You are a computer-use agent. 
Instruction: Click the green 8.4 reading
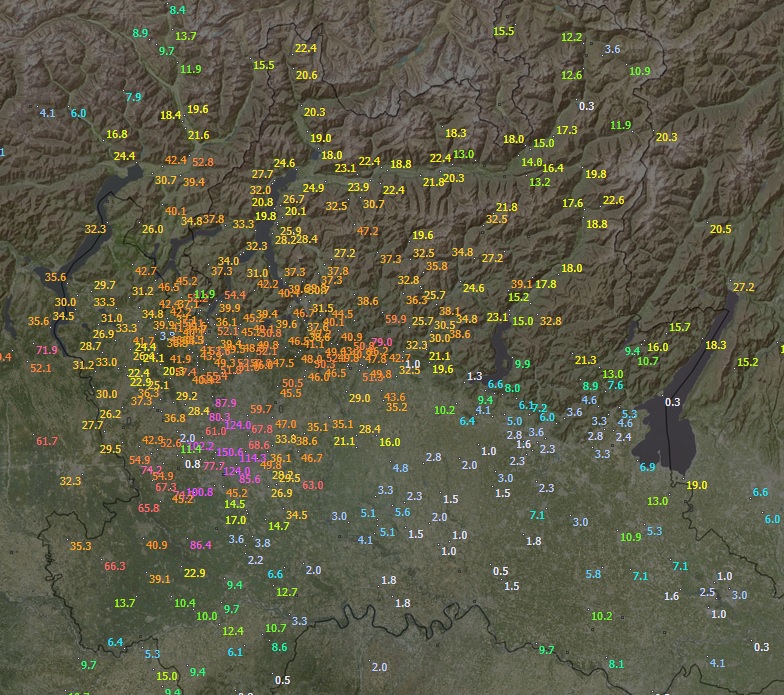[x=177, y=10]
